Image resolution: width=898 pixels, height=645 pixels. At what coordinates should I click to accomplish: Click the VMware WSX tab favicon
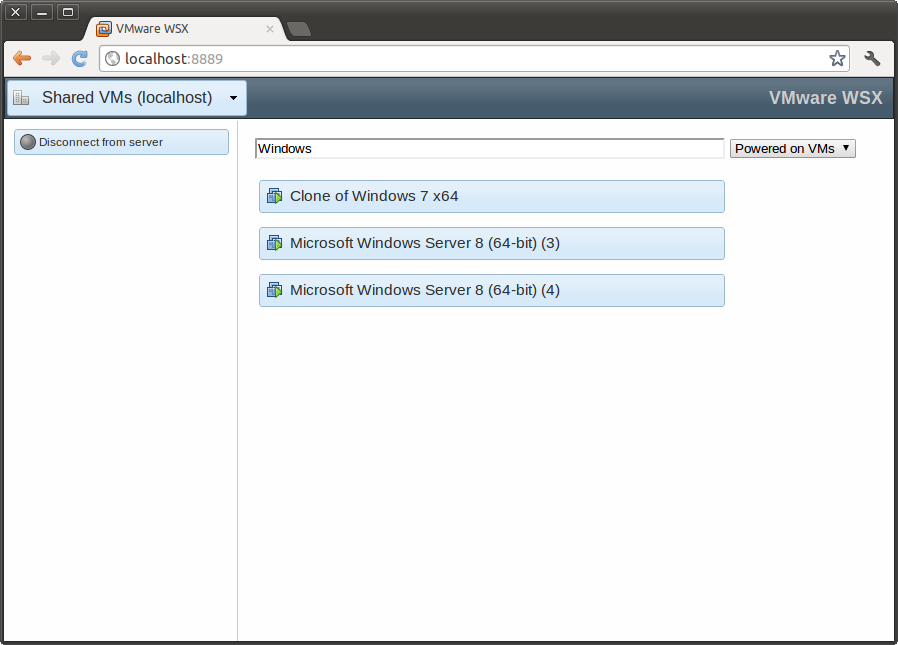104,29
